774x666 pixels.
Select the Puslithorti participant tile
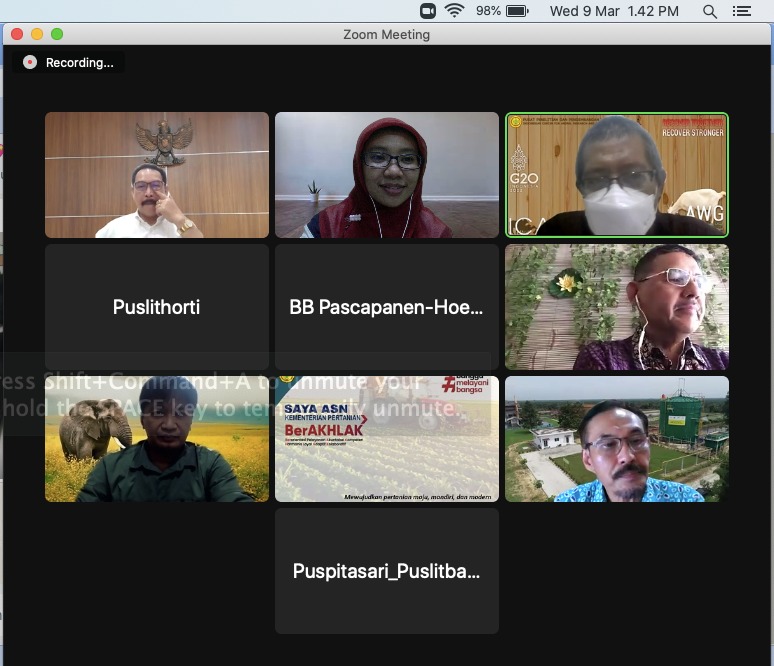[x=157, y=307]
